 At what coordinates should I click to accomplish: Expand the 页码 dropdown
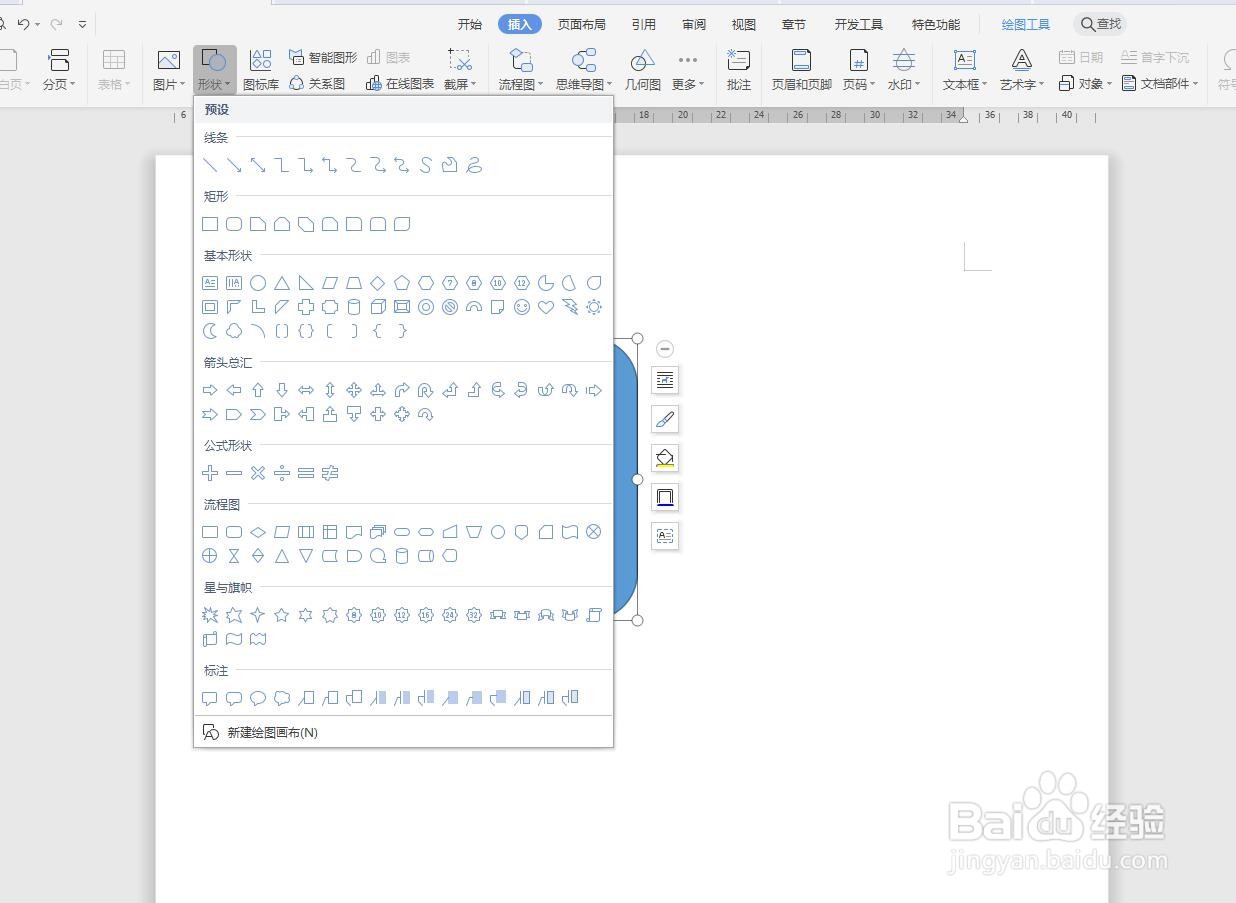click(x=859, y=70)
